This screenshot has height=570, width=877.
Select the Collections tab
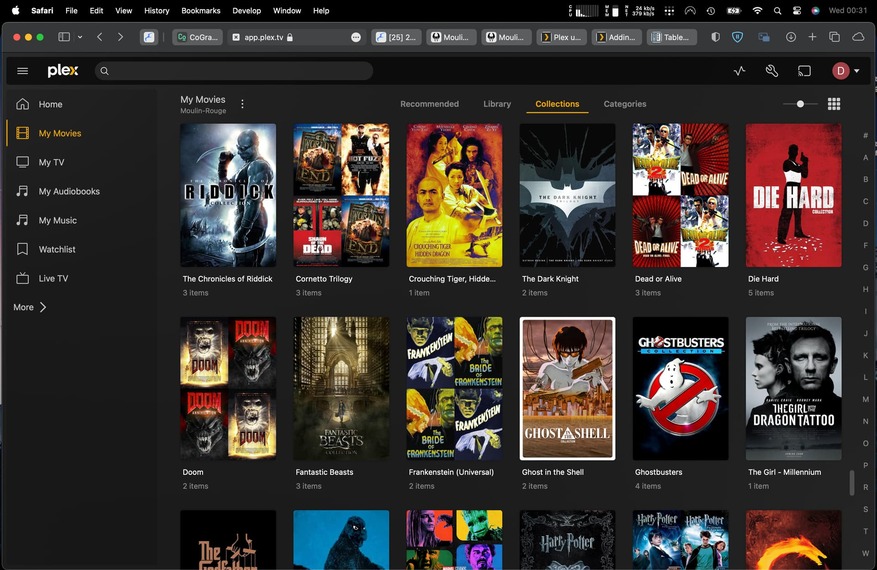pos(557,104)
